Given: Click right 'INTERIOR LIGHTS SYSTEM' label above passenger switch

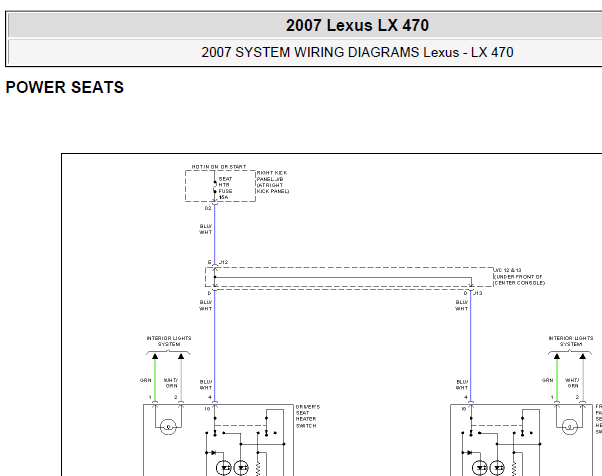Looking at the screenshot, I should (x=571, y=341).
